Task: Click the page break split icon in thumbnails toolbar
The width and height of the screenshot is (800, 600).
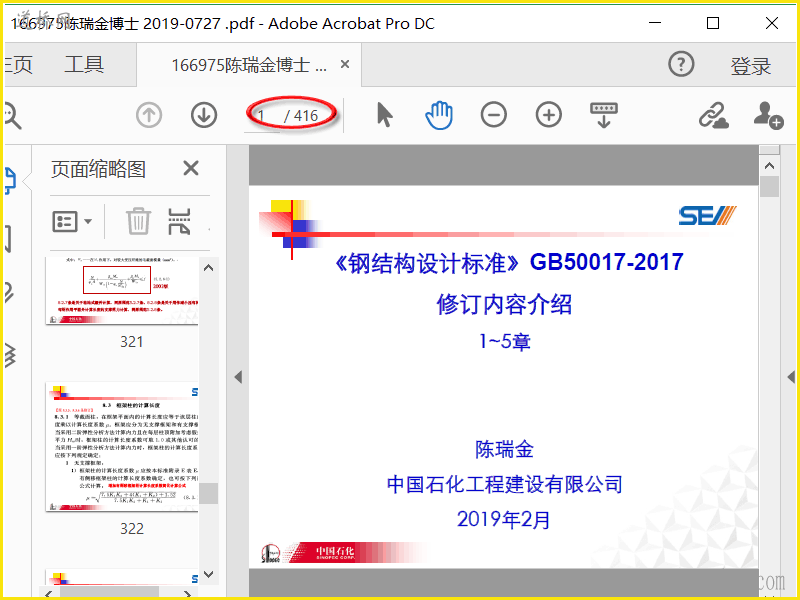Action: click(179, 221)
